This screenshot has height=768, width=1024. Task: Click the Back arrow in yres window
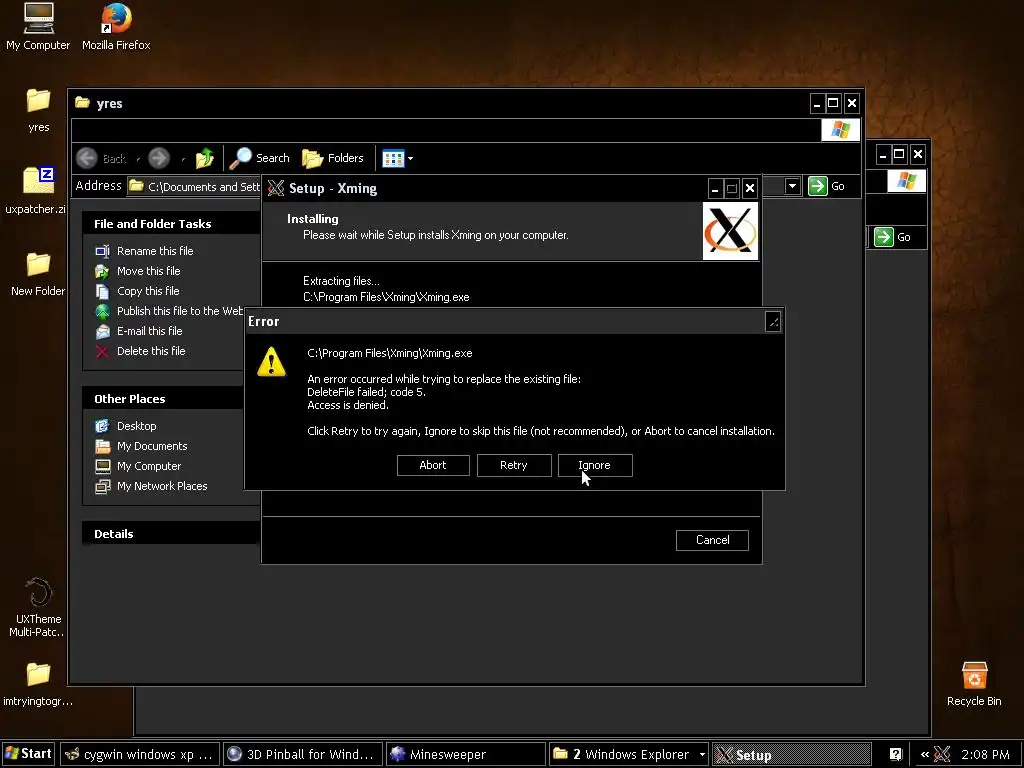point(87,158)
